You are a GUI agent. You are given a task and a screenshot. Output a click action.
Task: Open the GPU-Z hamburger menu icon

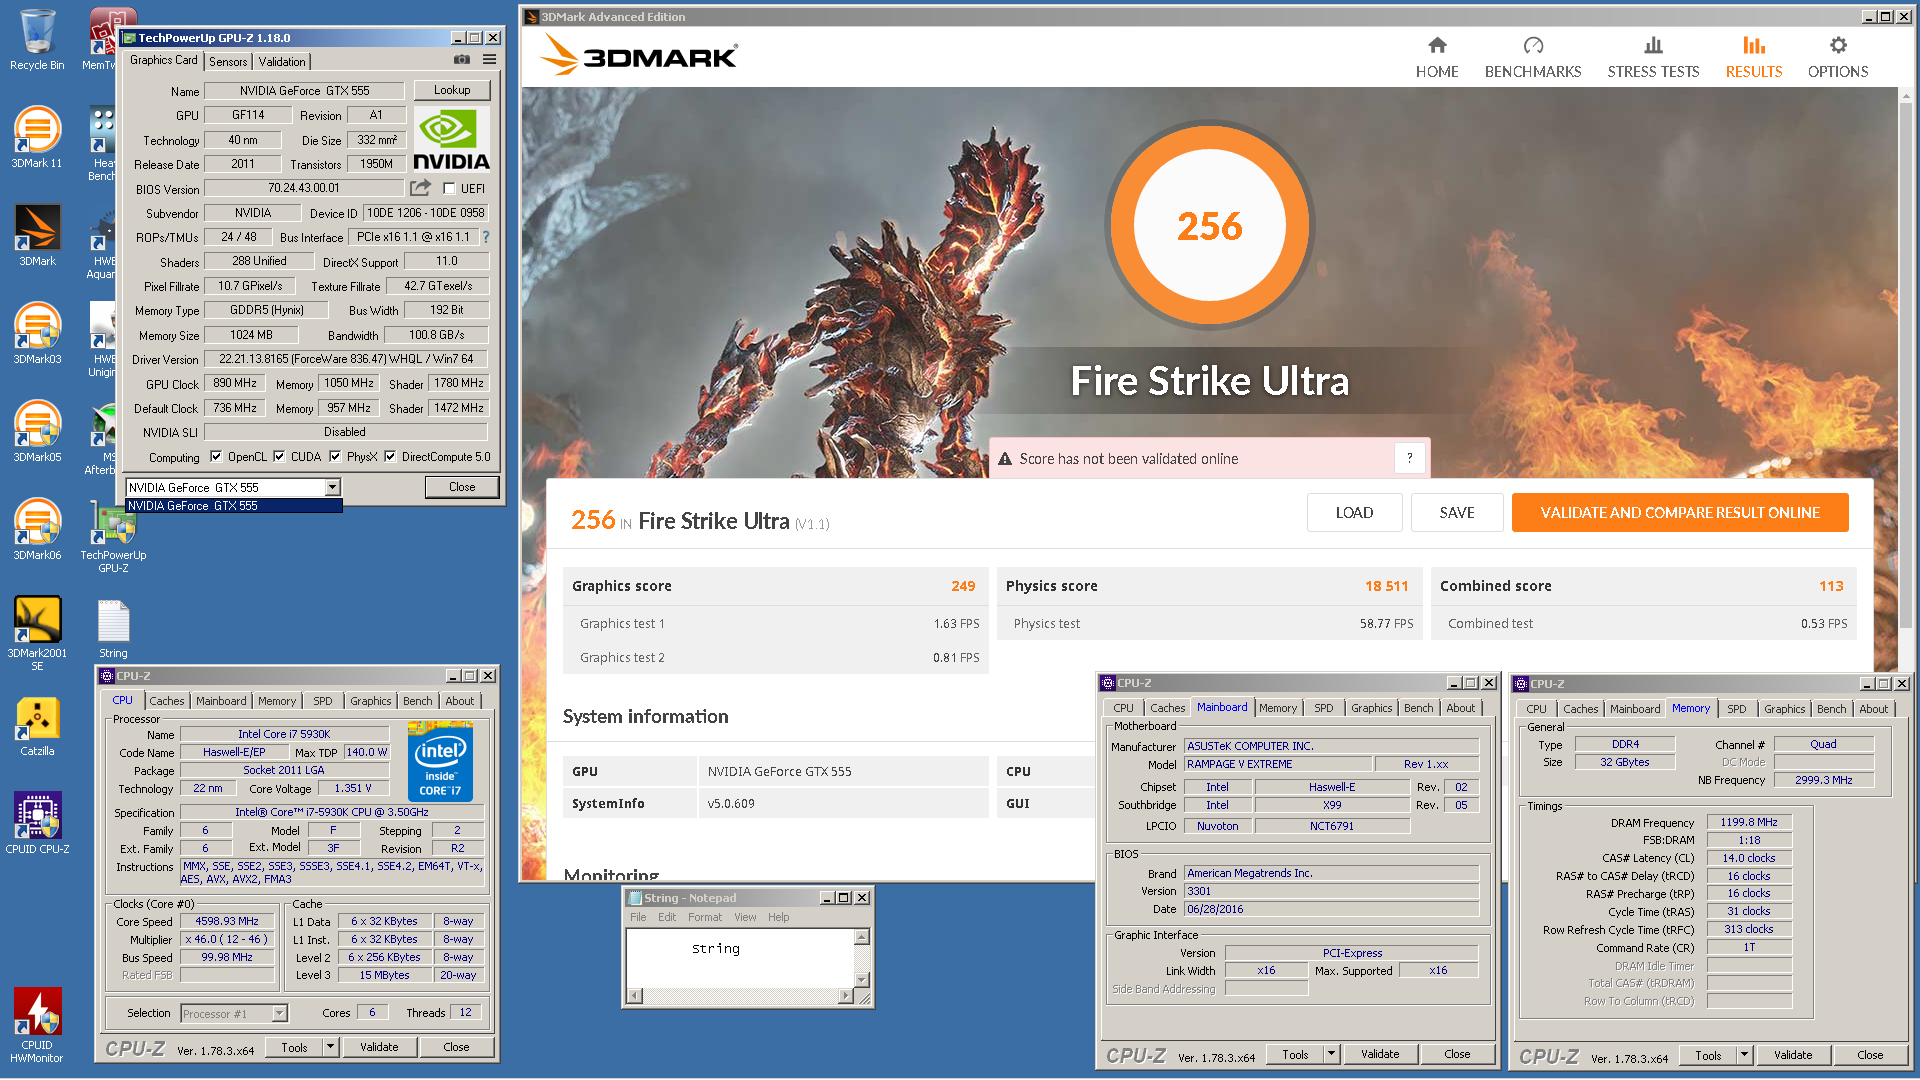point(489,60)
